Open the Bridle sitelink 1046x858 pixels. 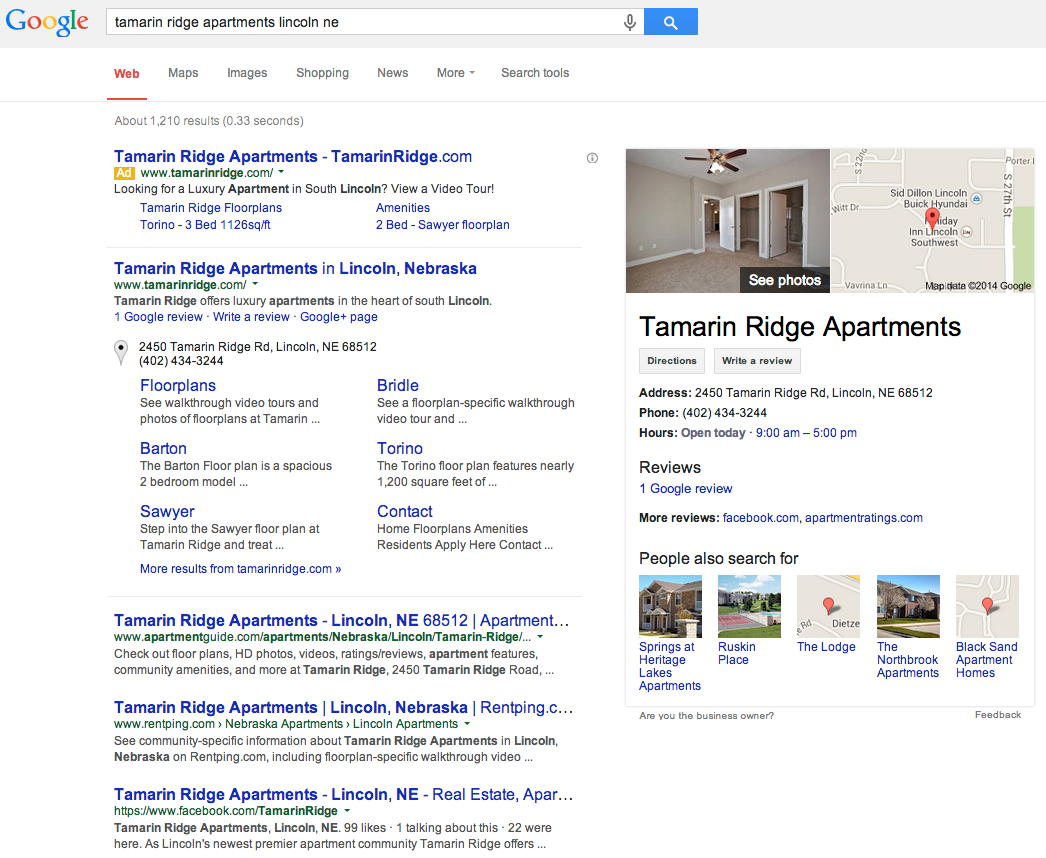click(398, 385)
